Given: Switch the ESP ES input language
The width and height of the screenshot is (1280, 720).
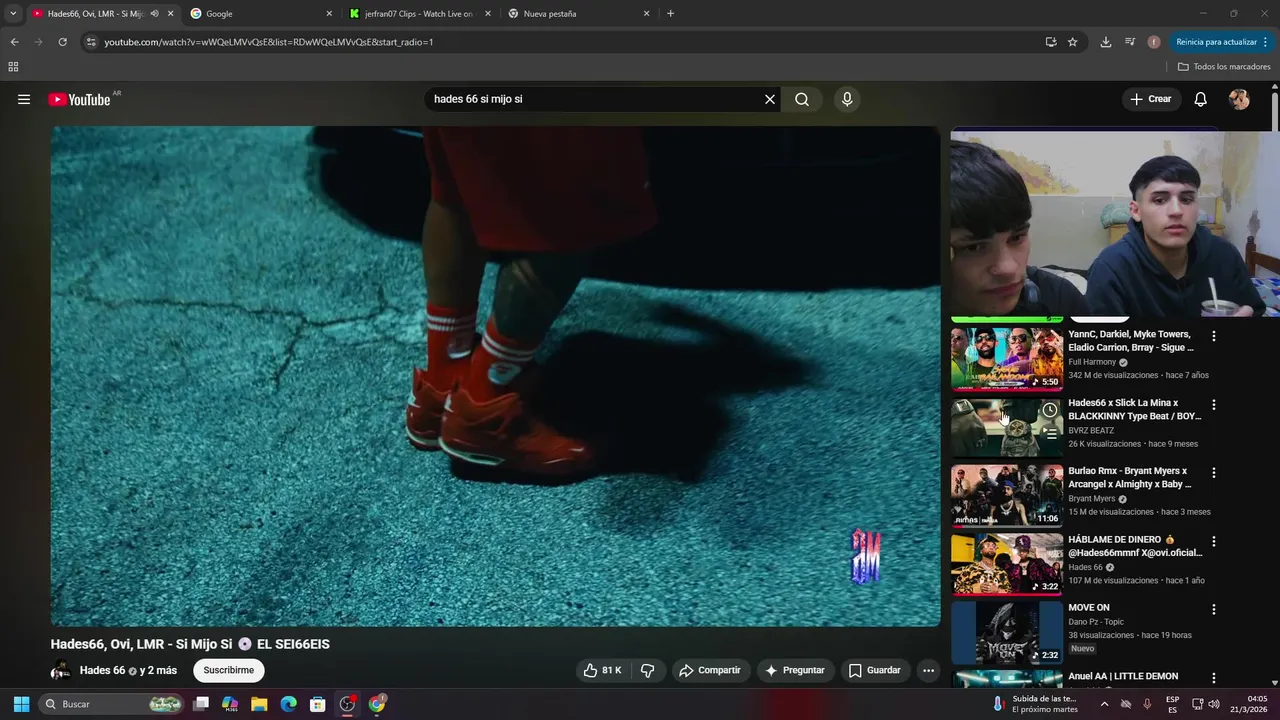Looking at the screenshot, I should tap(1172, 704).
